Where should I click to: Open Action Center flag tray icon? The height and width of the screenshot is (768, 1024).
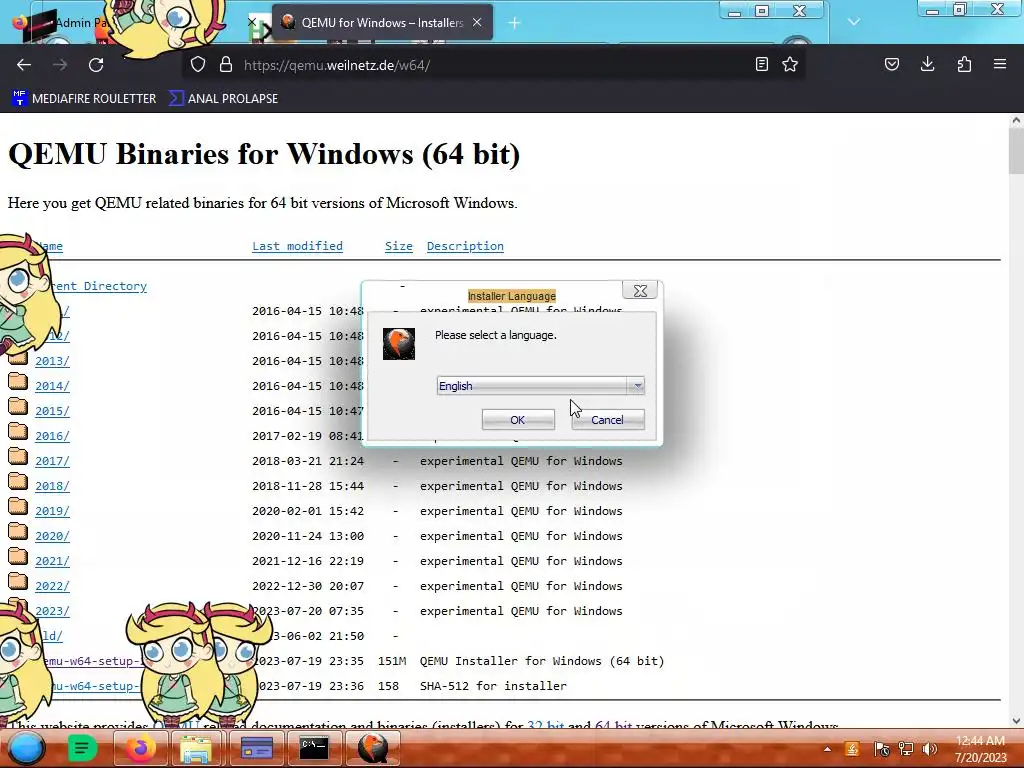pos(881,749)
